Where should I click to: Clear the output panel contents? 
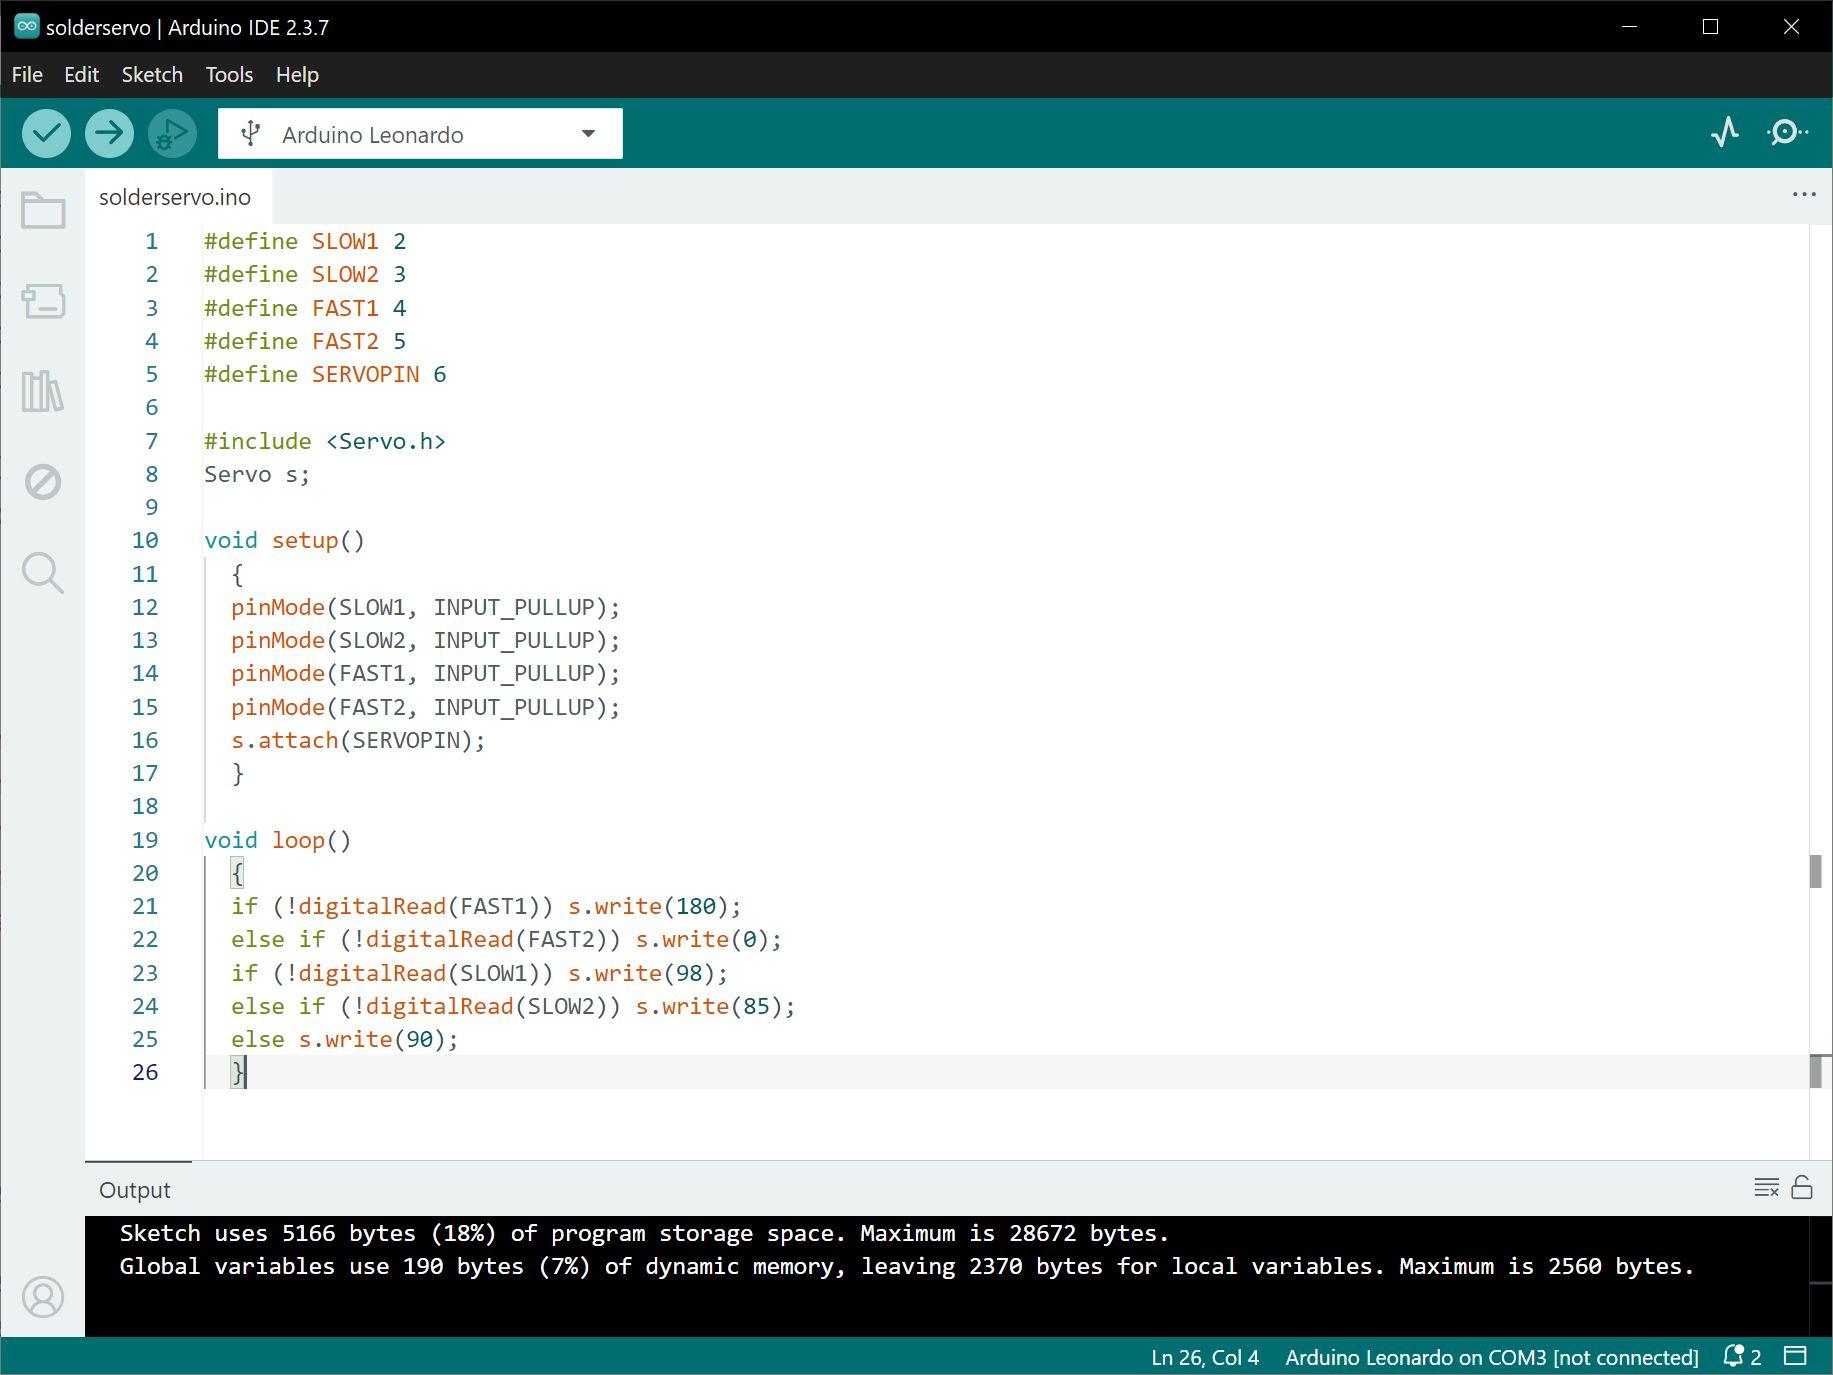[1766, 1188]
